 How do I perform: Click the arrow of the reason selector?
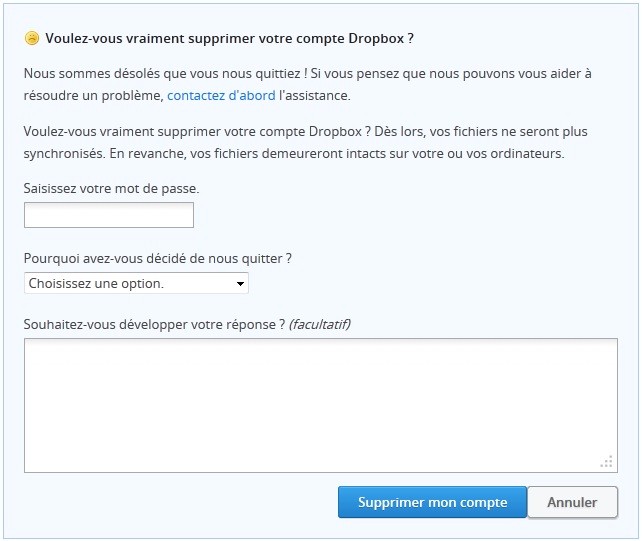pyautogui.click(x=240, y=284)
